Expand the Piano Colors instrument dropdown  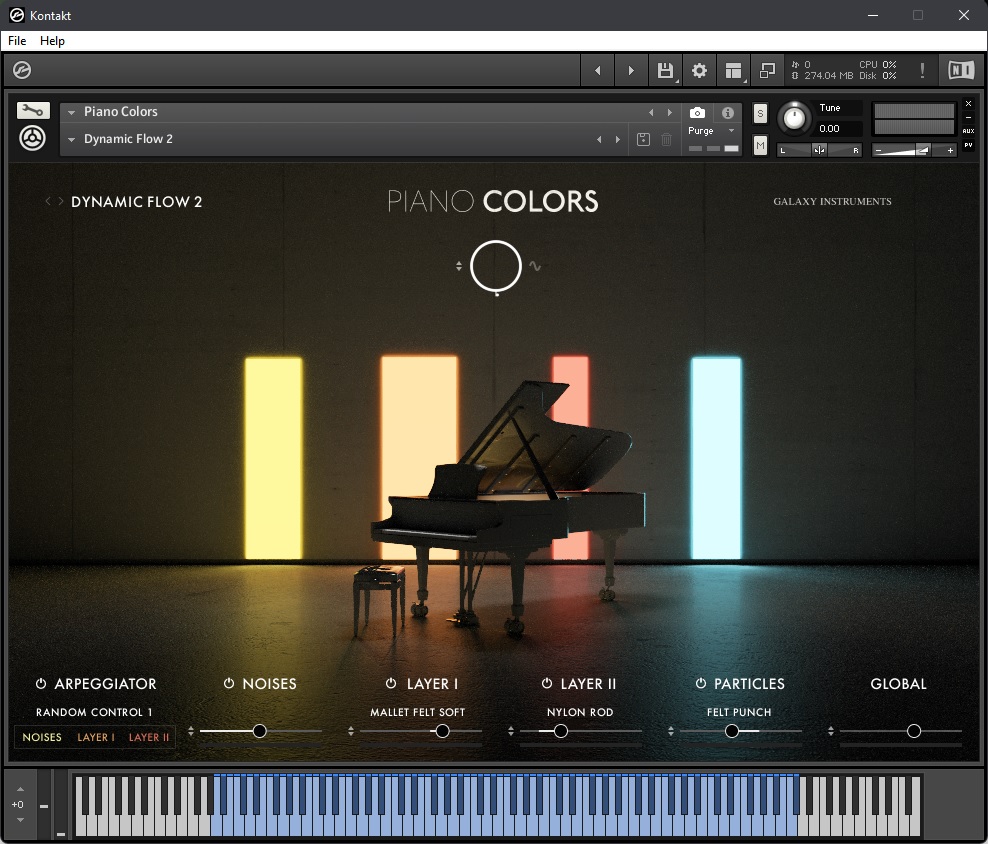tap(72, 112)
